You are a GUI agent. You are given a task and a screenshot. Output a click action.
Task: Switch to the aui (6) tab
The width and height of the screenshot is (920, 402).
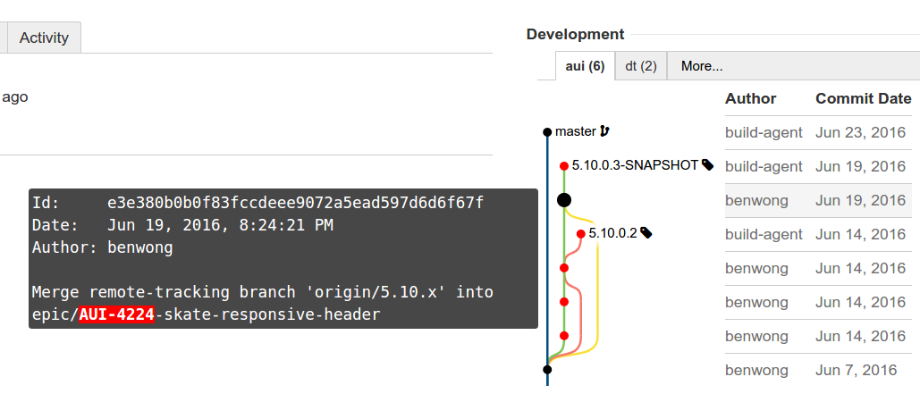(x=585, y=66)
